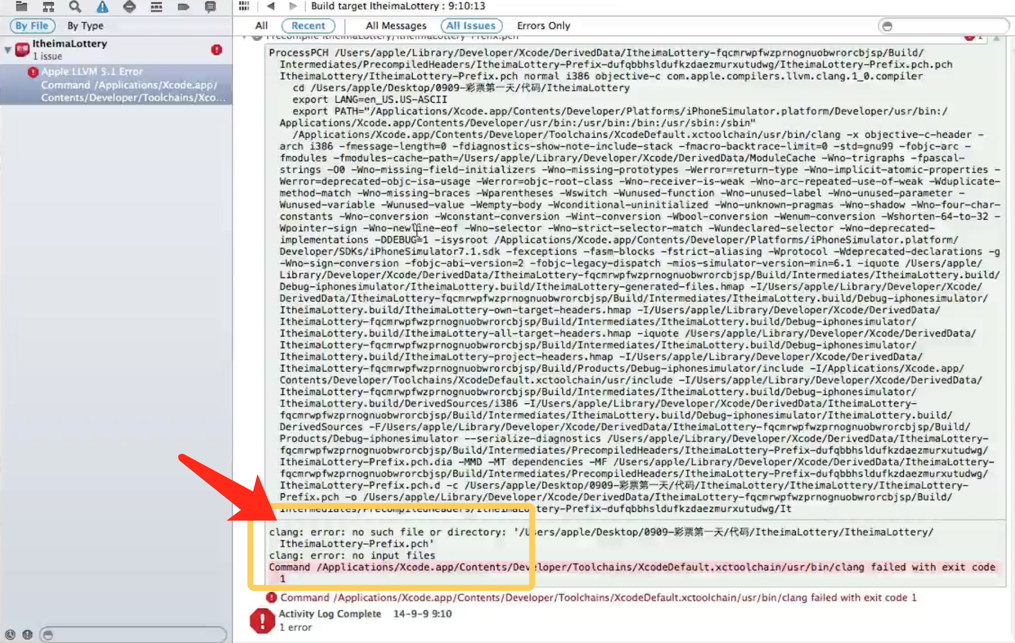The image size is (1015, 643).
Task: Open the Debug navigator icon
Action: [156, 6]
